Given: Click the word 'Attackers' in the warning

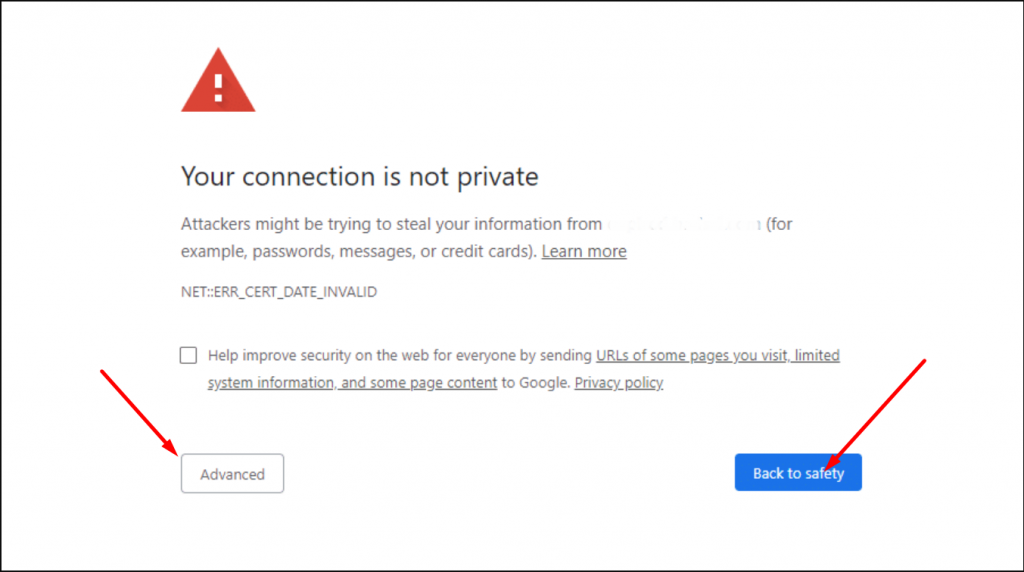Looking at the screenshot, I should (x=216, y=224).
